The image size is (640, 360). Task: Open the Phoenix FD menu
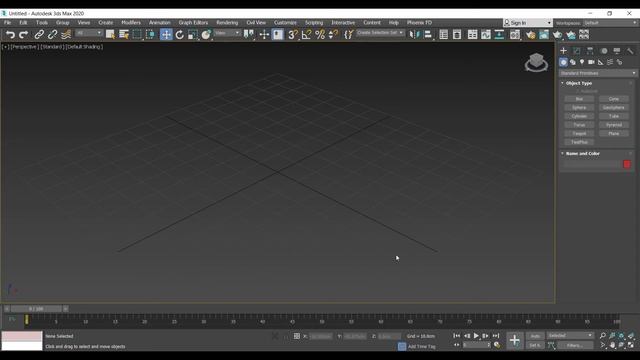(419, 23)
